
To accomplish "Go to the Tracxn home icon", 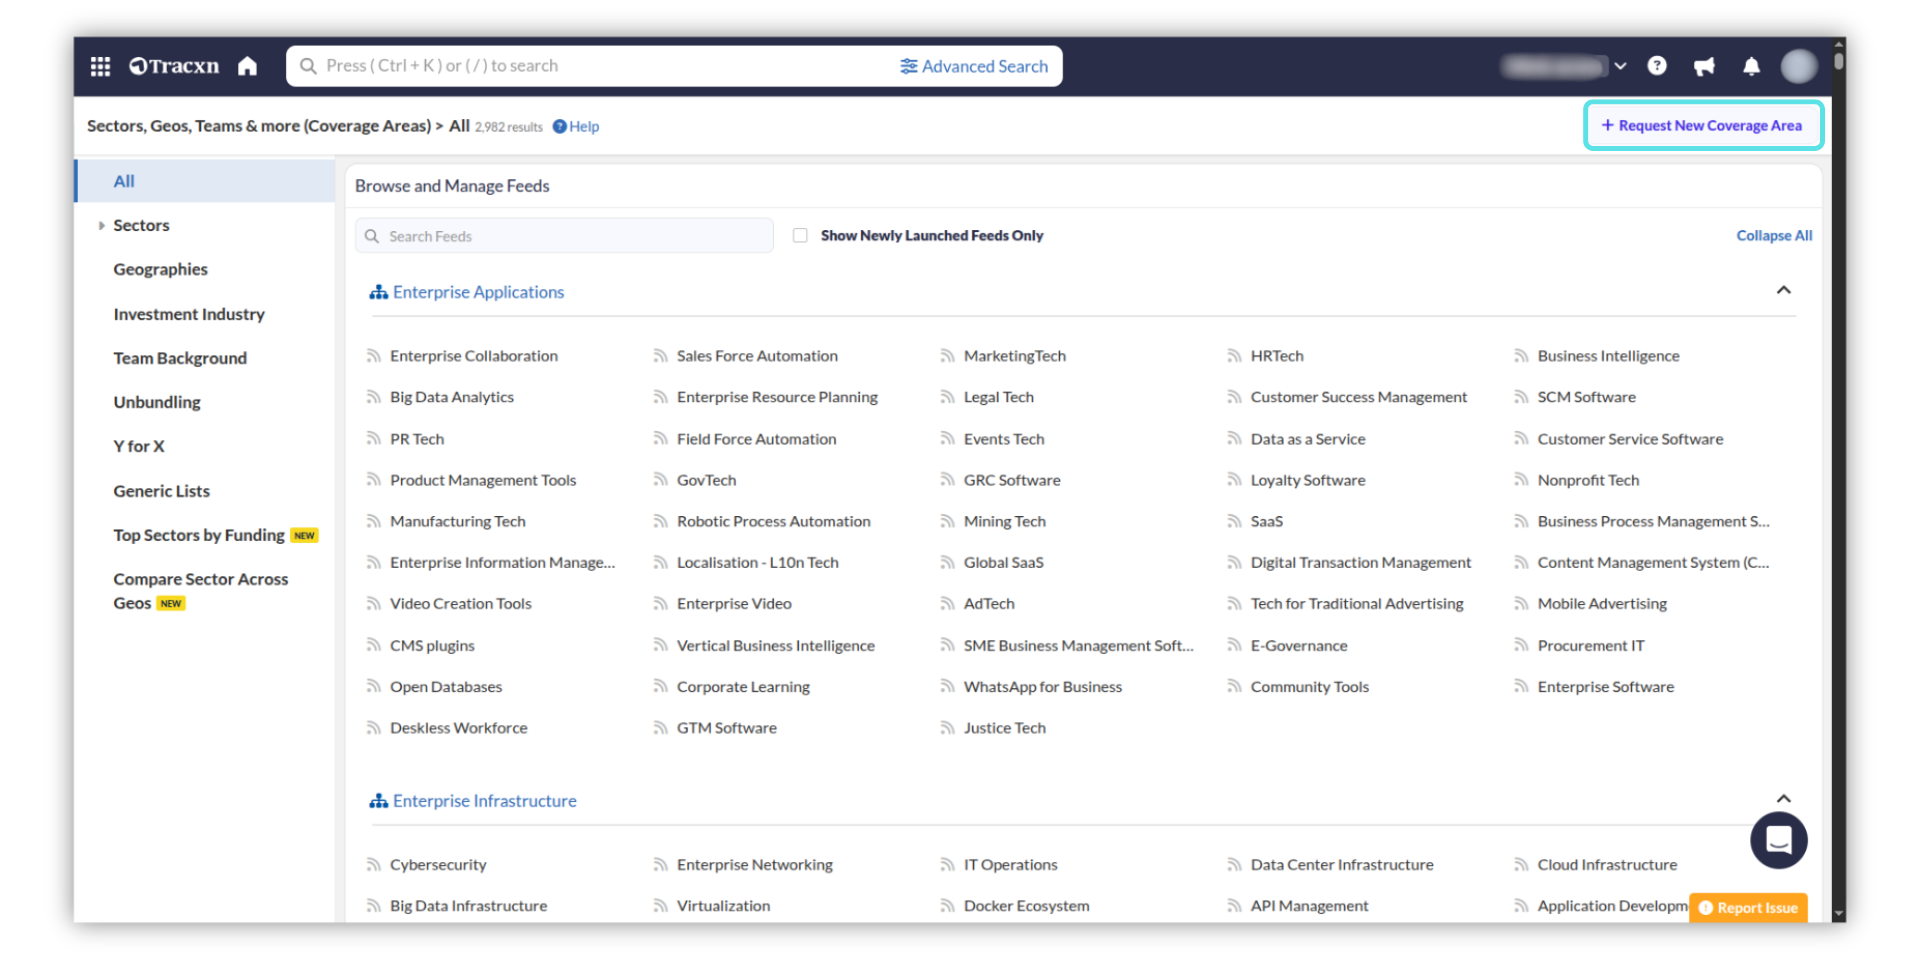I will 247,66.
